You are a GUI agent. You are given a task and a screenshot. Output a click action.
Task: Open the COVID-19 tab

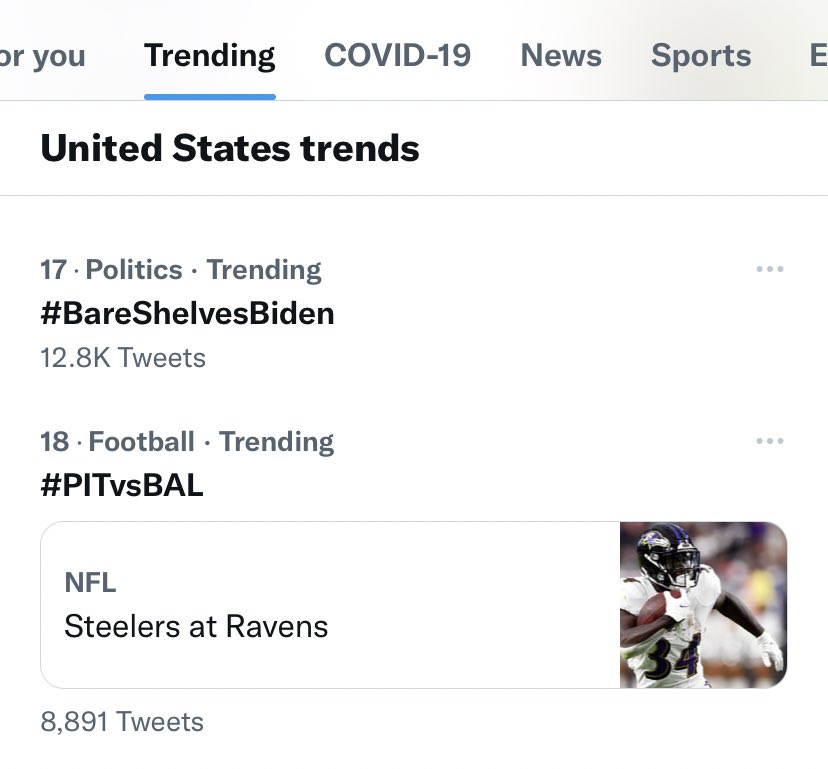click(397, 55)
